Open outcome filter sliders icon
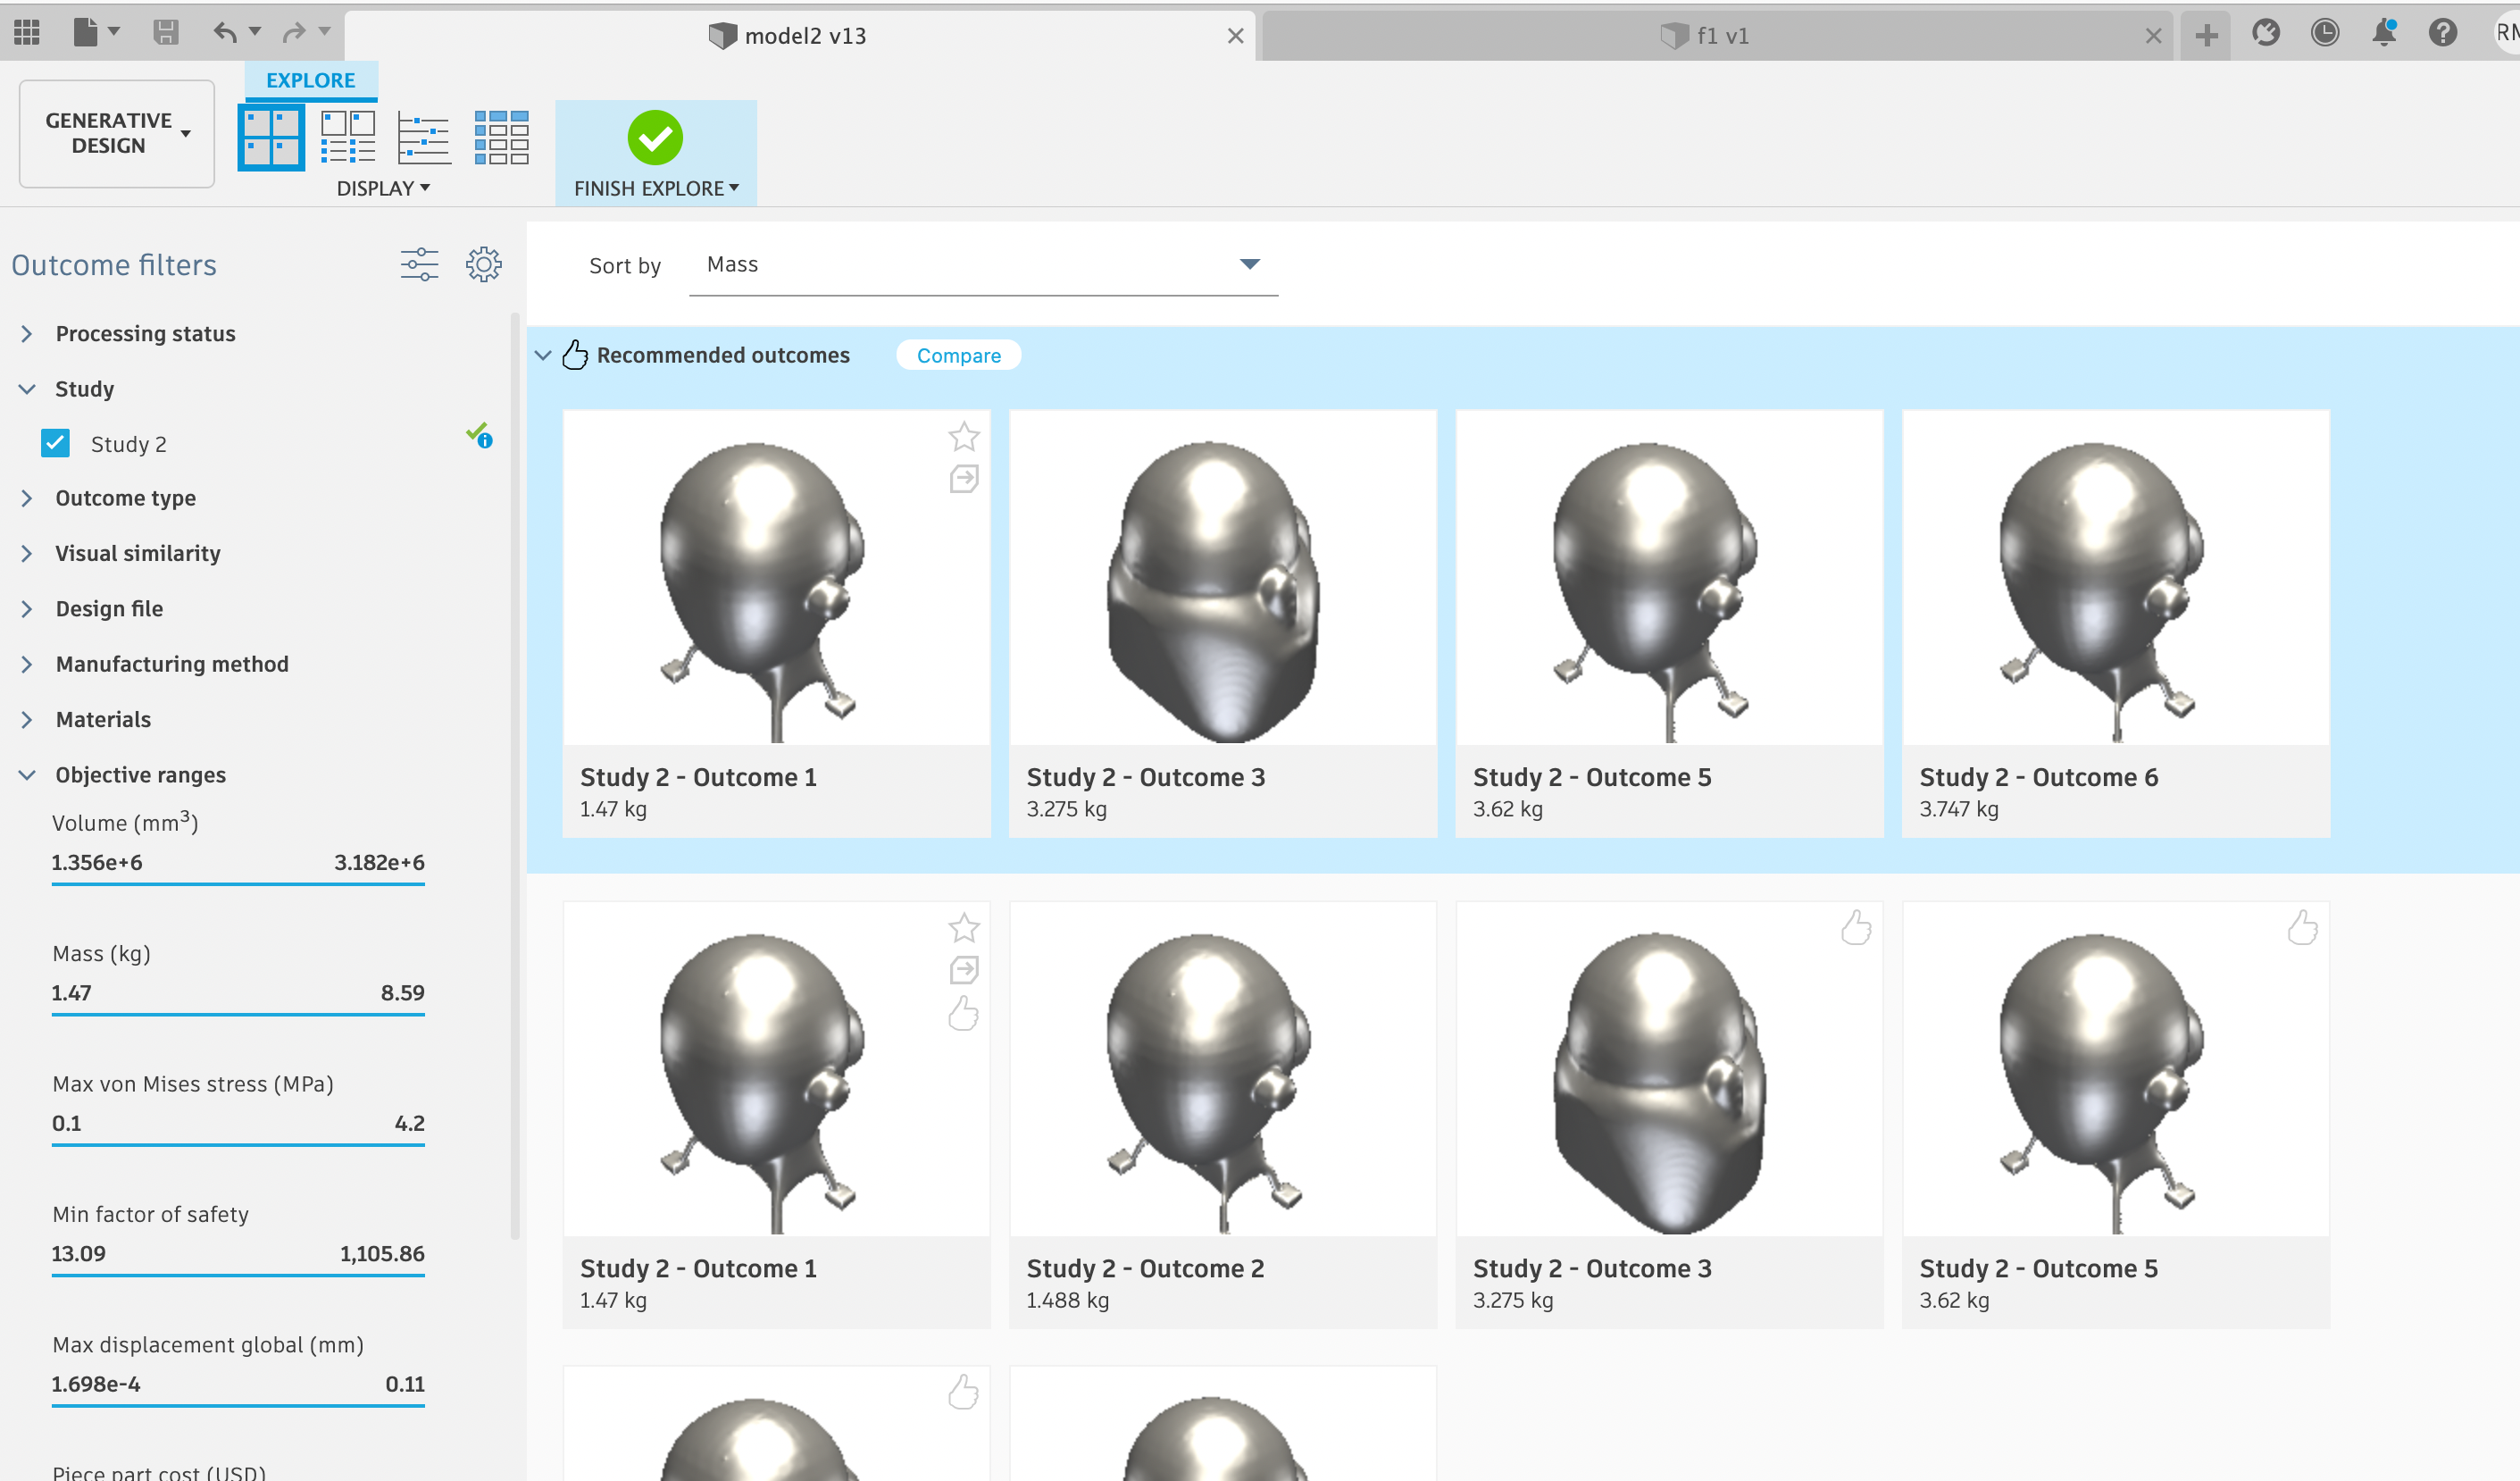Screen dimensions: 2520x1481 419,265
